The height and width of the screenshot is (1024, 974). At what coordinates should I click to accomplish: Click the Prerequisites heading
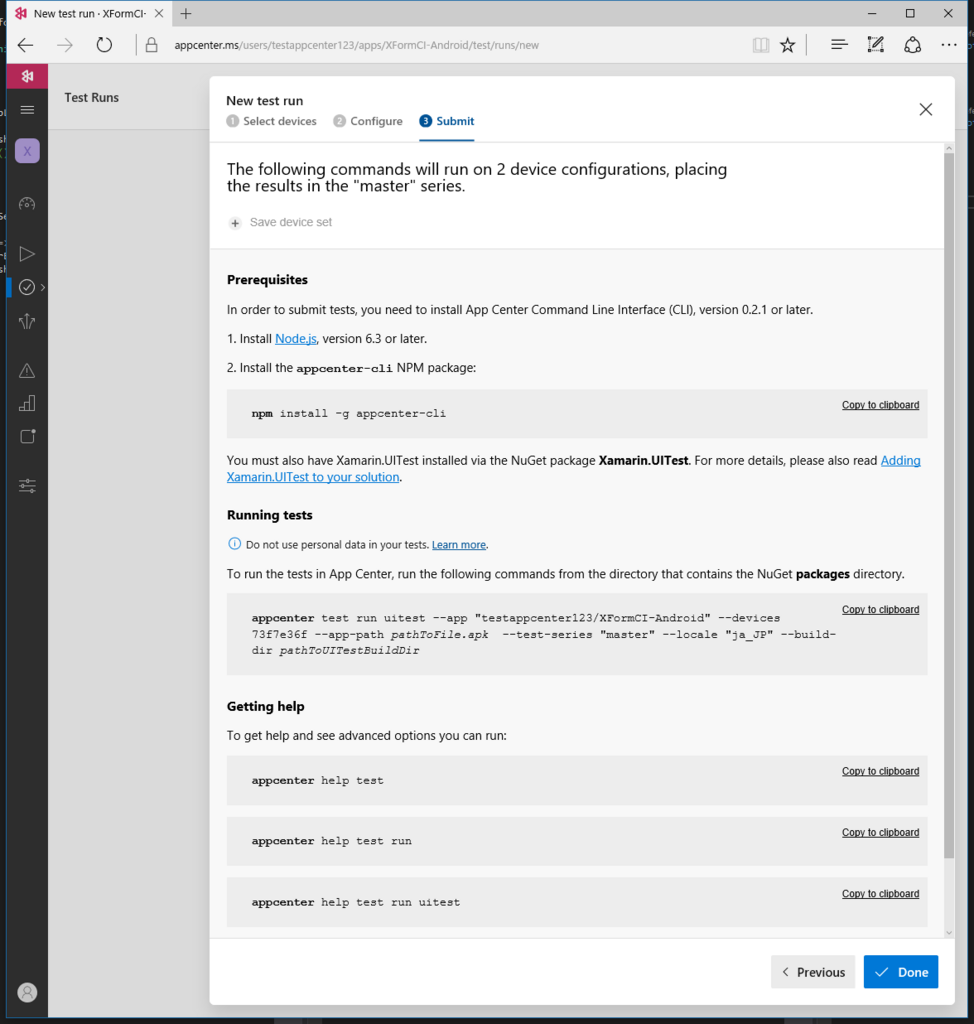coord(267,280)
